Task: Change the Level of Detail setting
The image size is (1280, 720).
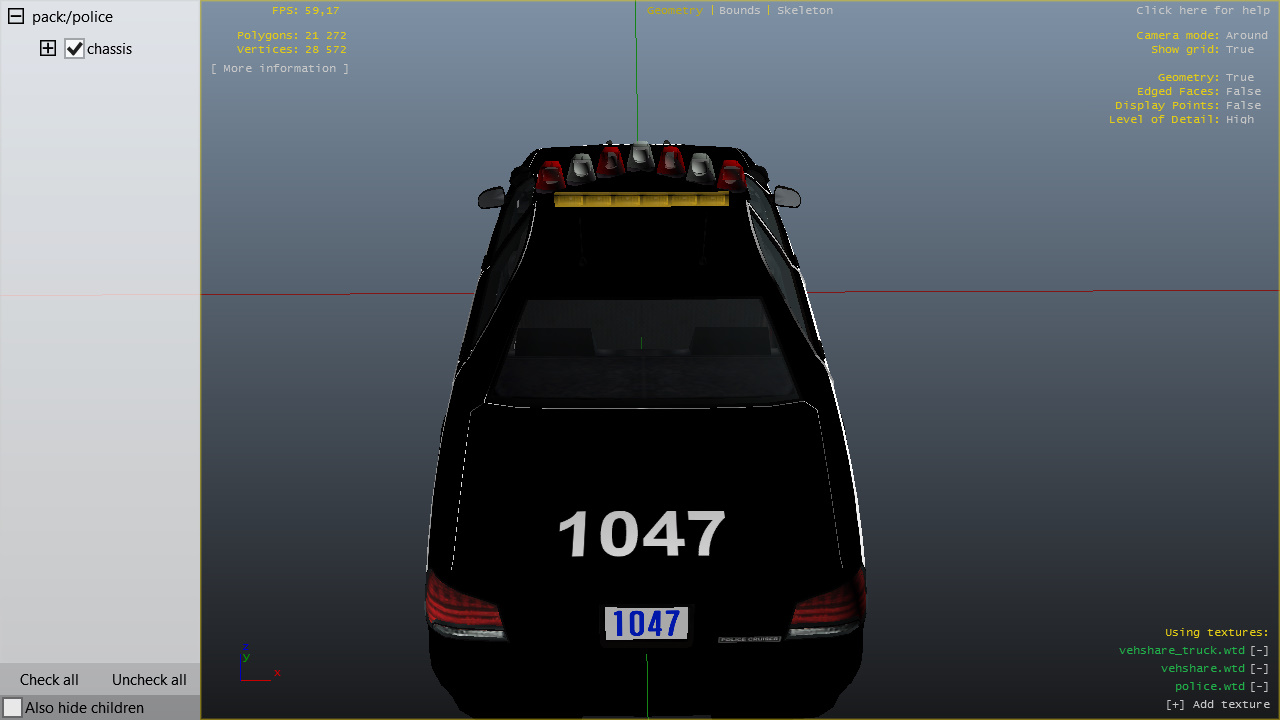Action: [1239, 119]
